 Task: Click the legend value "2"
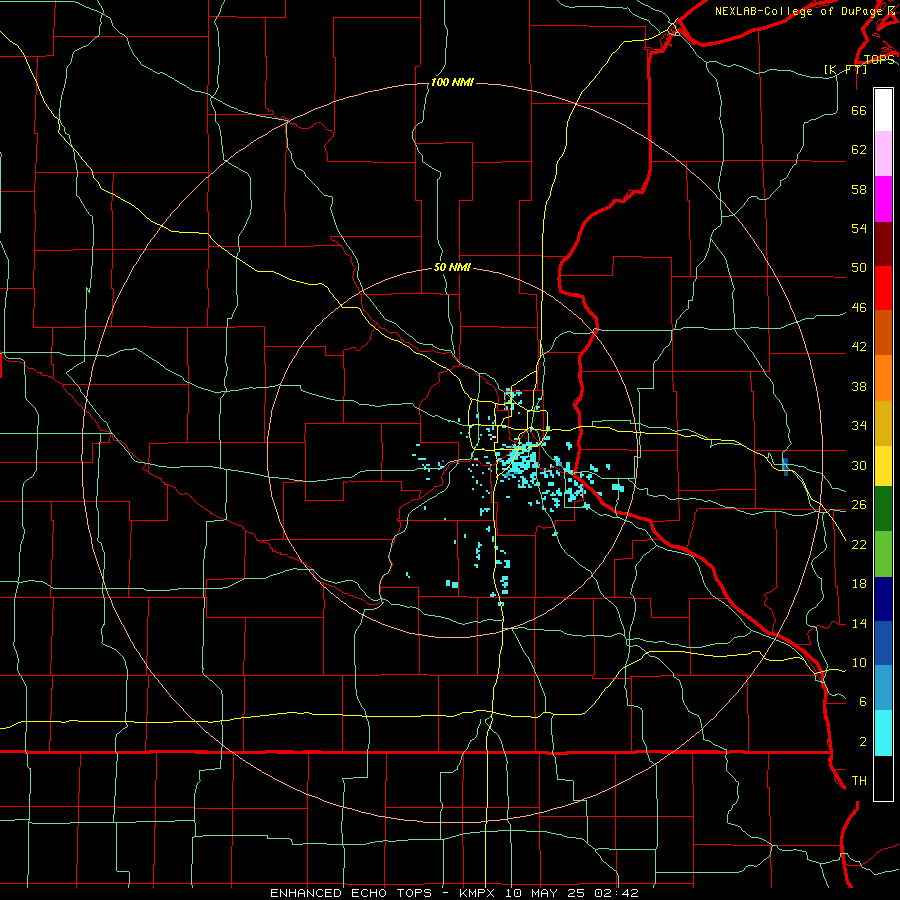click(x=863, y=742)
